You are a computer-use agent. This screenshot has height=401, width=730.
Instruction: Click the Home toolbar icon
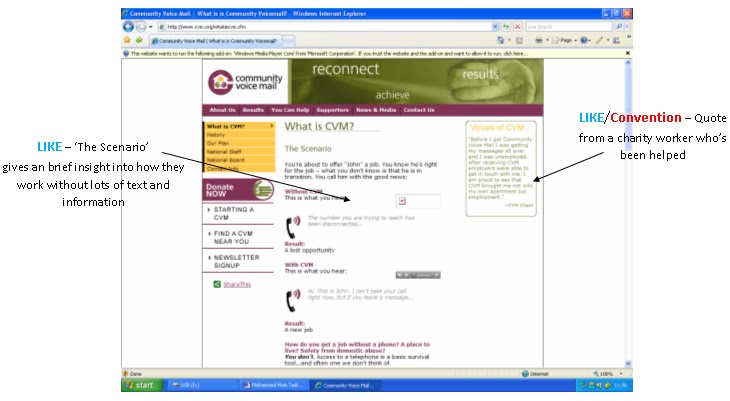pyautogui.click(x=500, y=41)
